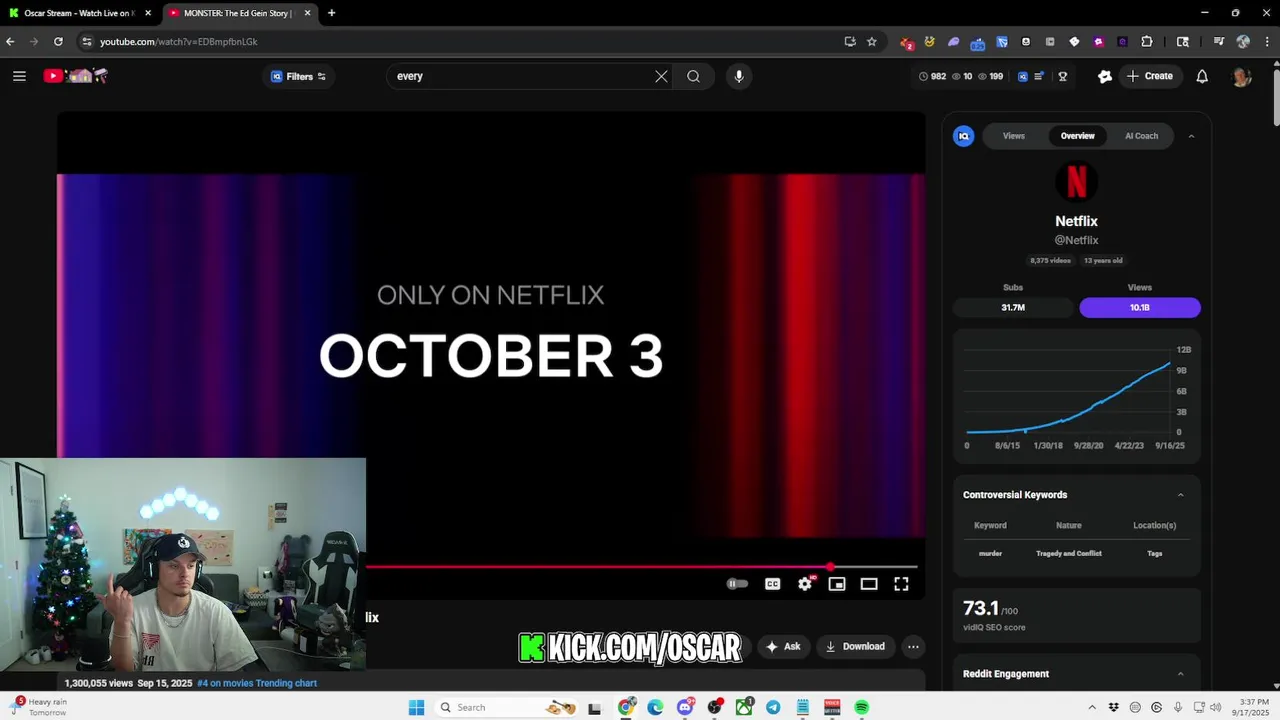Enter fullscreen on the video
The height and width of the screenshot is (720, 1280).
(x=901, y=584)
